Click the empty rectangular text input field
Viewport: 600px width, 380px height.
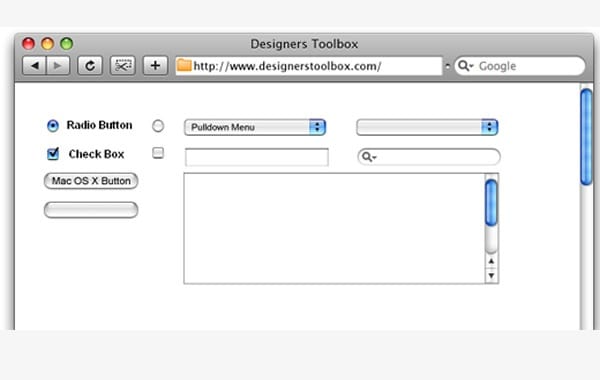257,157
